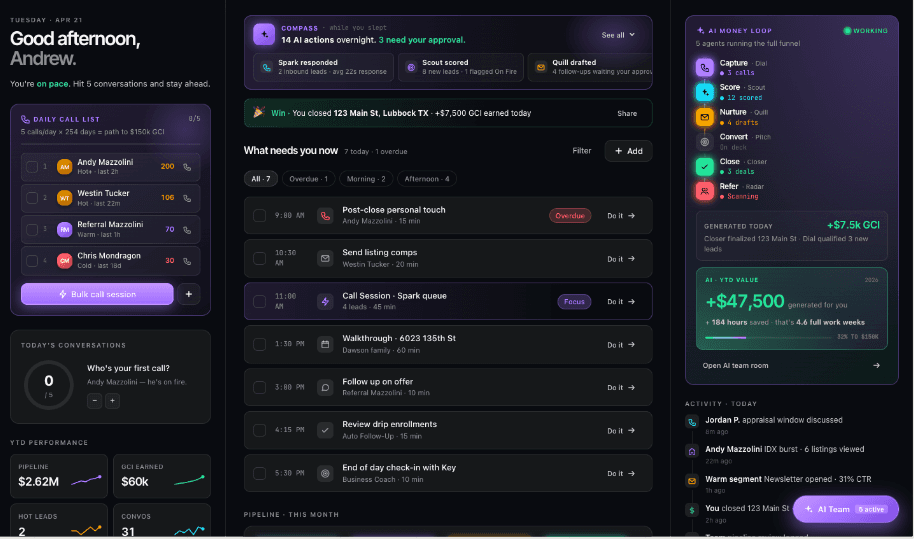
Task: Check off Post-close personal touch task
Action: click(x=259, y=216)
